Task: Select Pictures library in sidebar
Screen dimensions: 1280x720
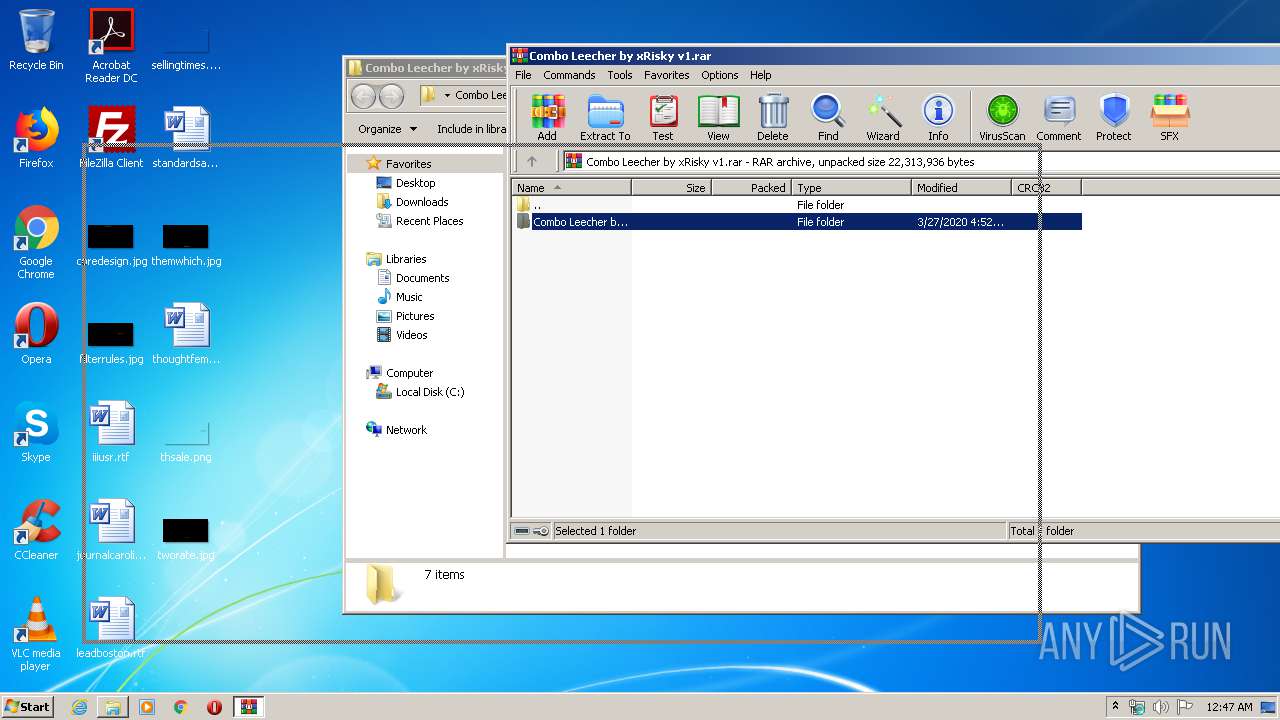Action: 414,316
